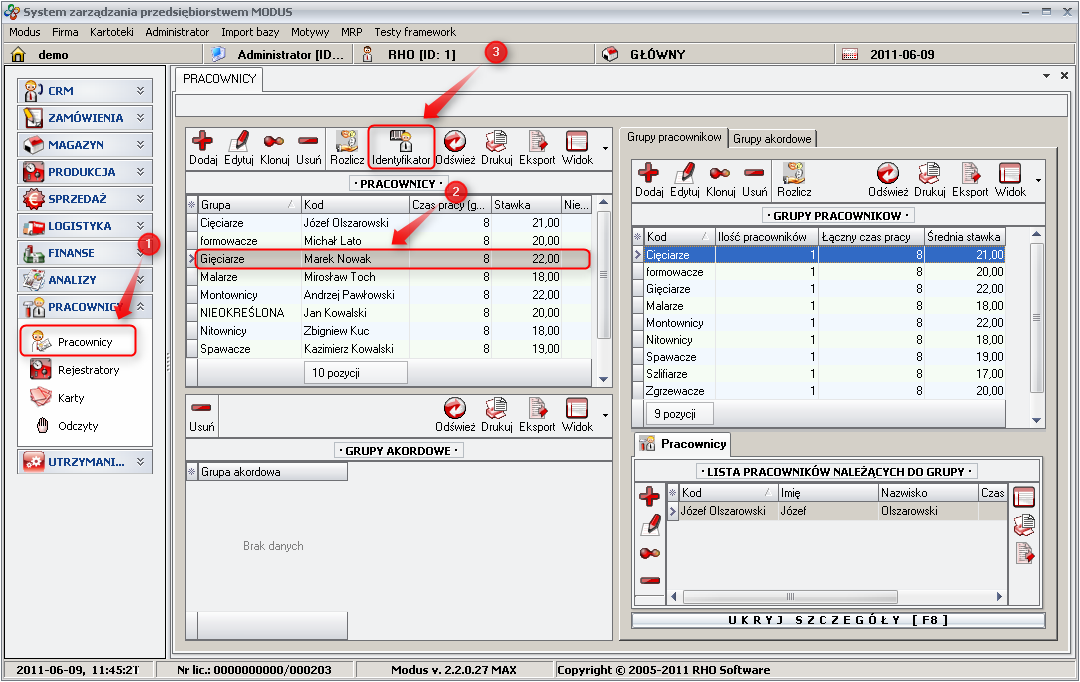This screenshot has height=682, width=1080.
Task: Click Eksport icon in Grupy akordowe toolbar
Action: point(537,414)
